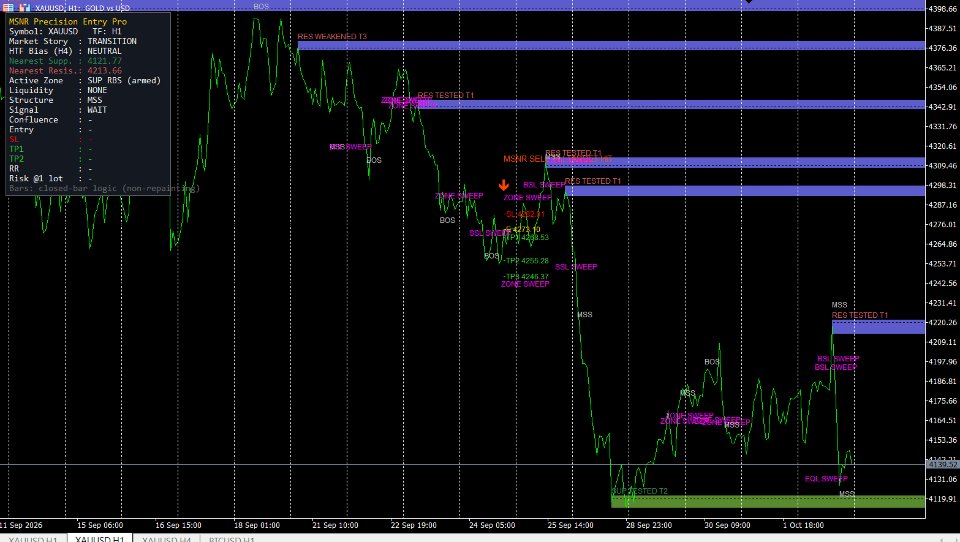This screenshot has height=542, width=960.
Task: Select the orange sell arrow on chart
Action: (503, 184)
